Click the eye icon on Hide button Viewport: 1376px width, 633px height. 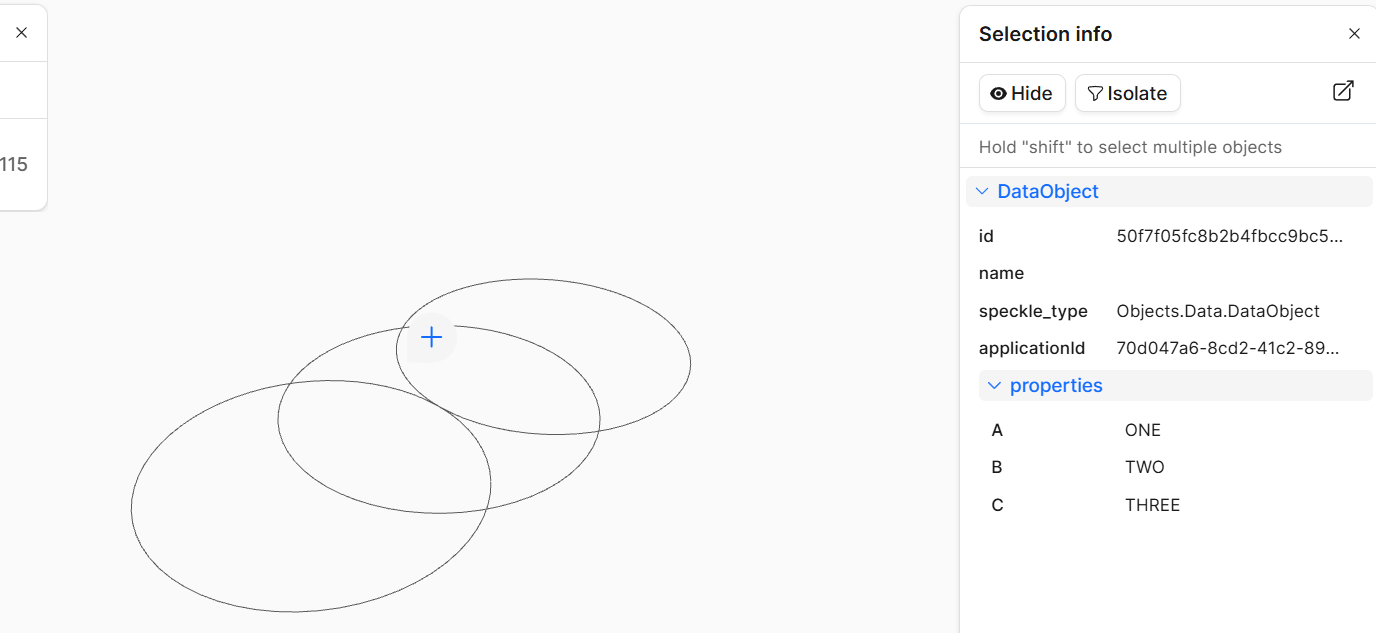tap(998, 93)
